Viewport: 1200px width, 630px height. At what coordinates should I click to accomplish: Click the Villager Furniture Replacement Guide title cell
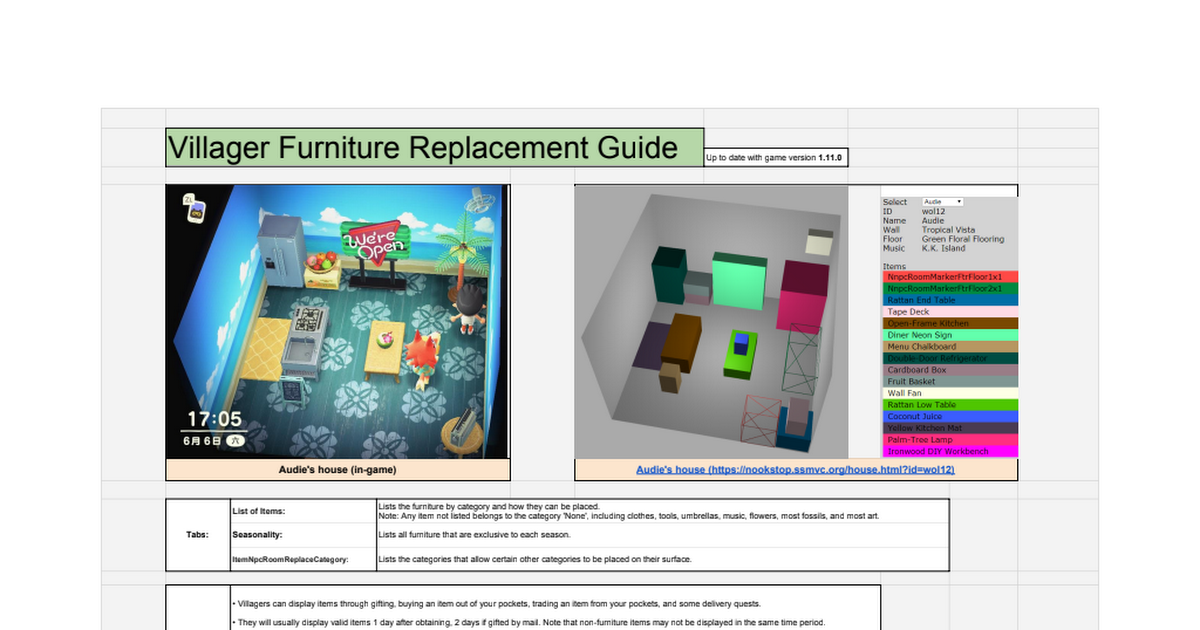coord(435,148)
